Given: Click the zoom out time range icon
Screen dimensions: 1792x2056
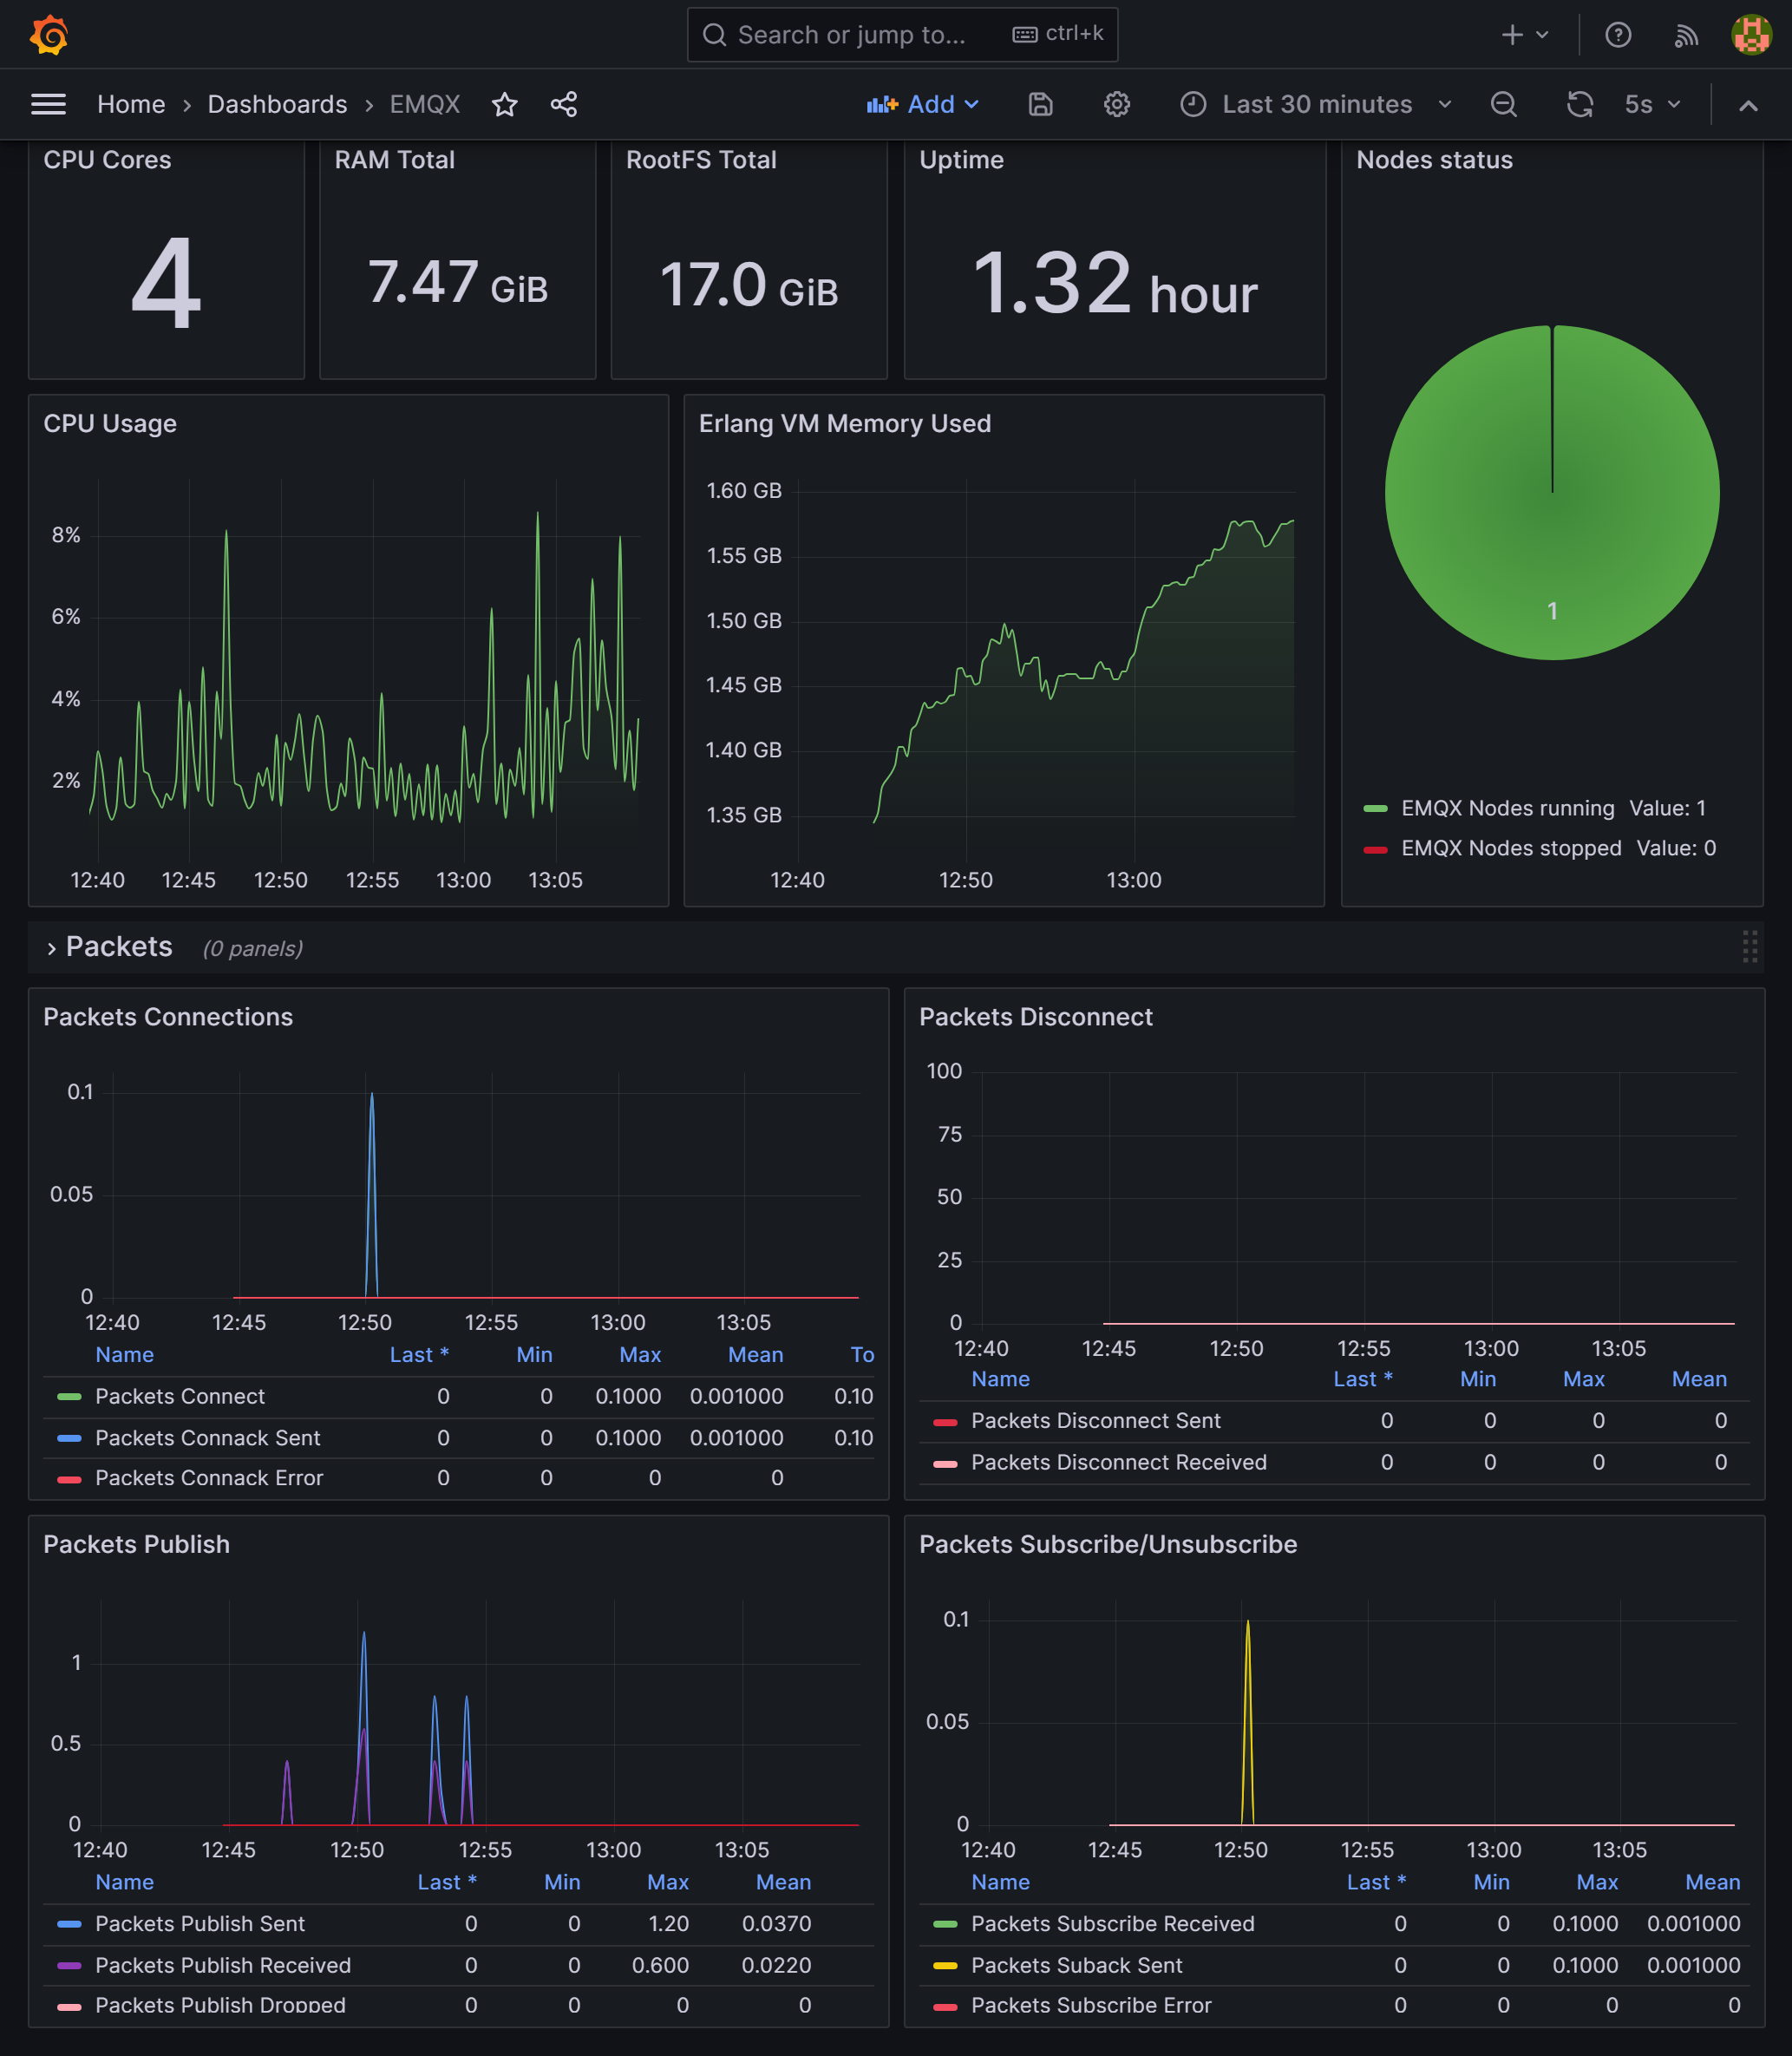Looking at the screenshot, I should tap(1503, 104).
